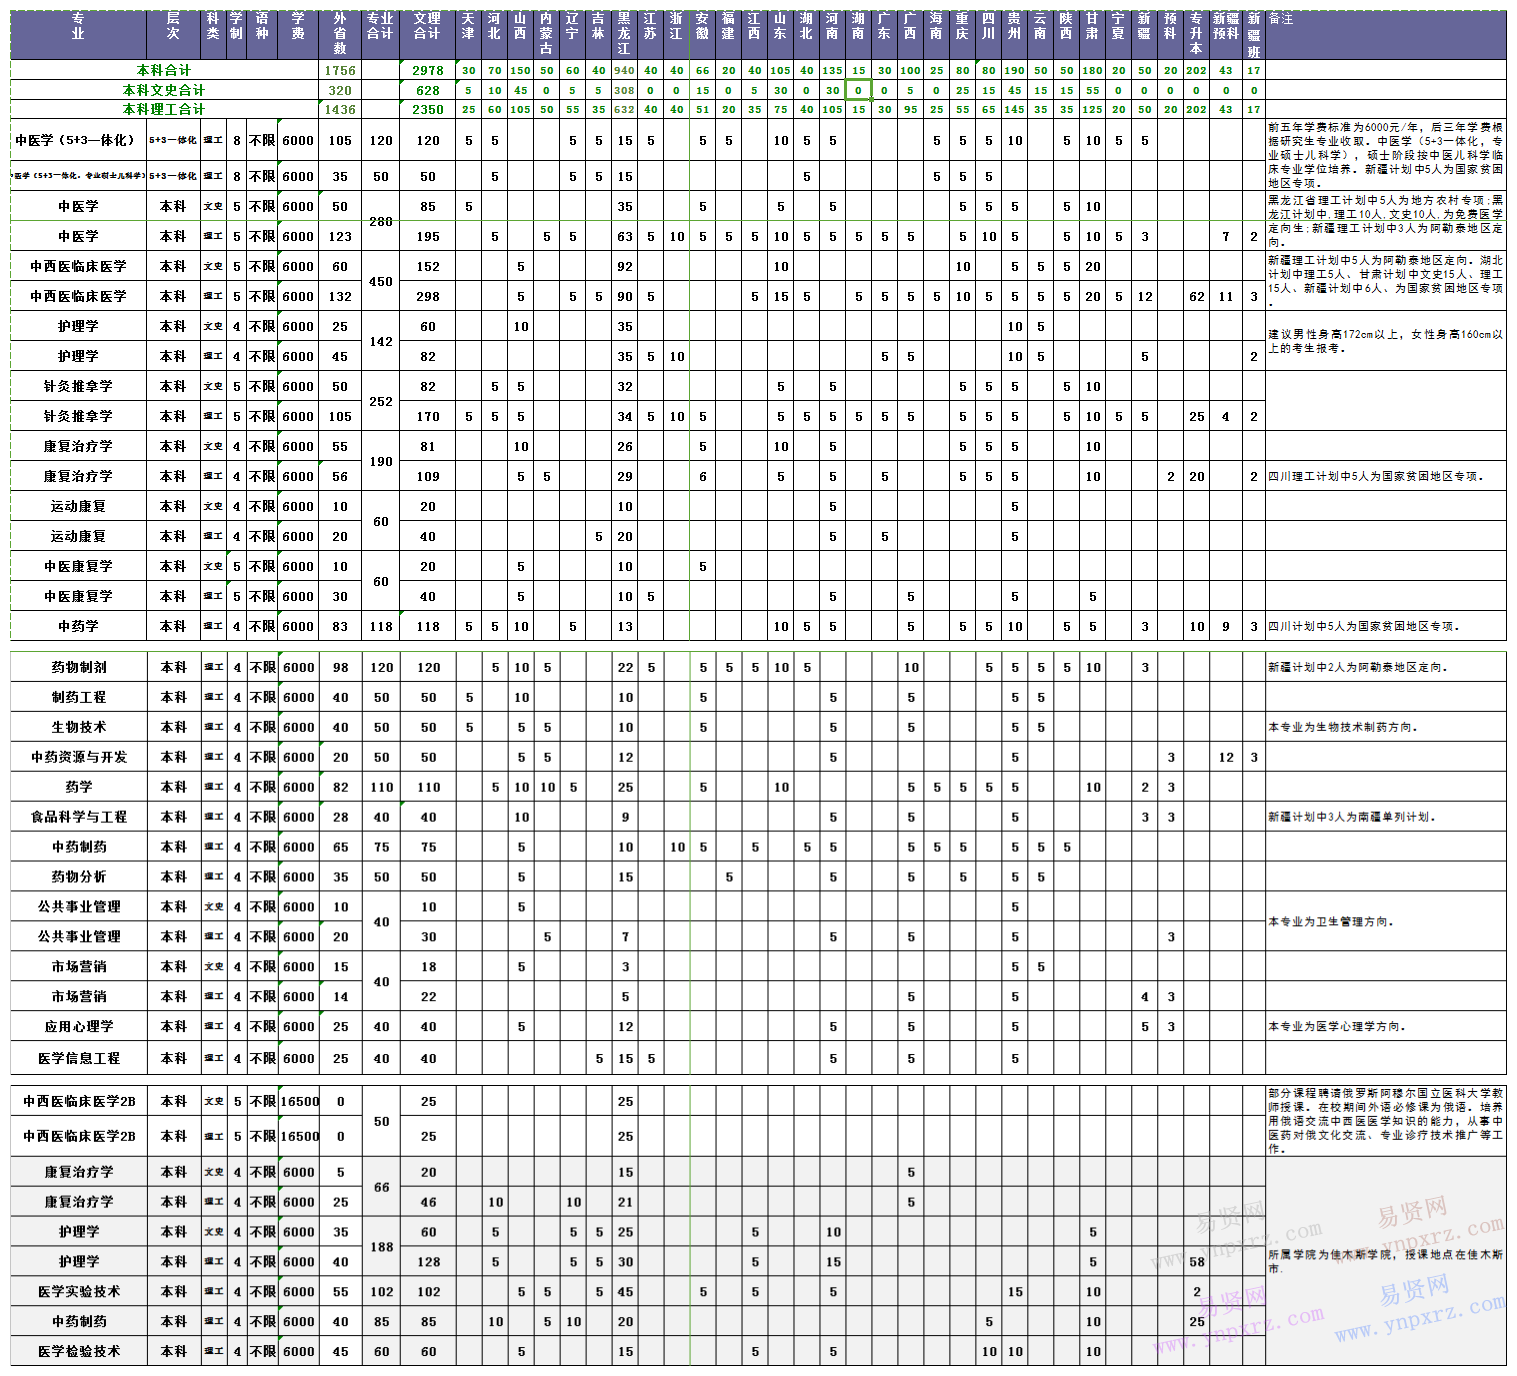This screenshot has width=1517, height=1376.
Task: Select the 专业合计 column header
Action: click(380, 35)
